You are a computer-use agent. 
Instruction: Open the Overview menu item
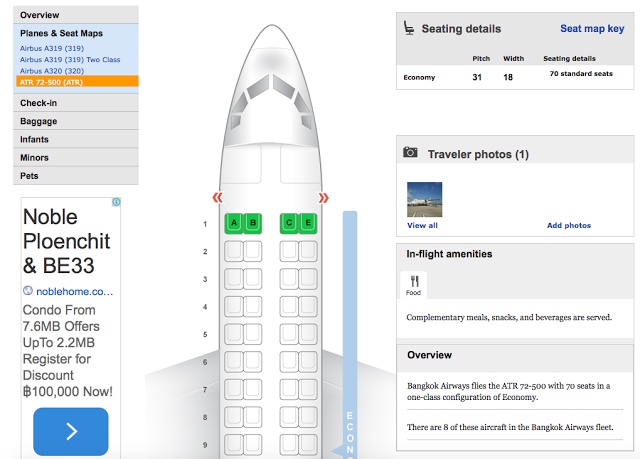[40, 15]
